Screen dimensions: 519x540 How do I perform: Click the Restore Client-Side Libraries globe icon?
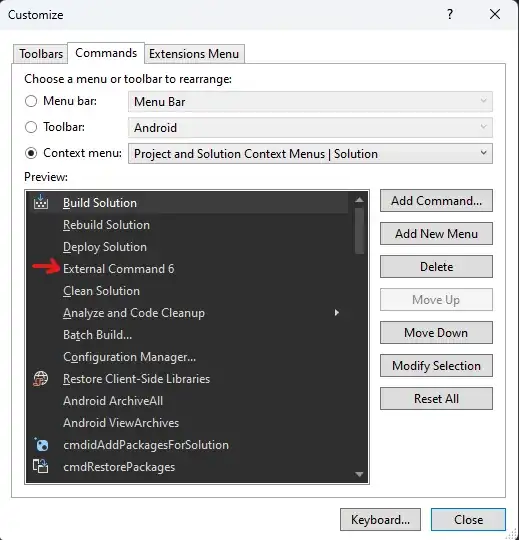(41, 378)
